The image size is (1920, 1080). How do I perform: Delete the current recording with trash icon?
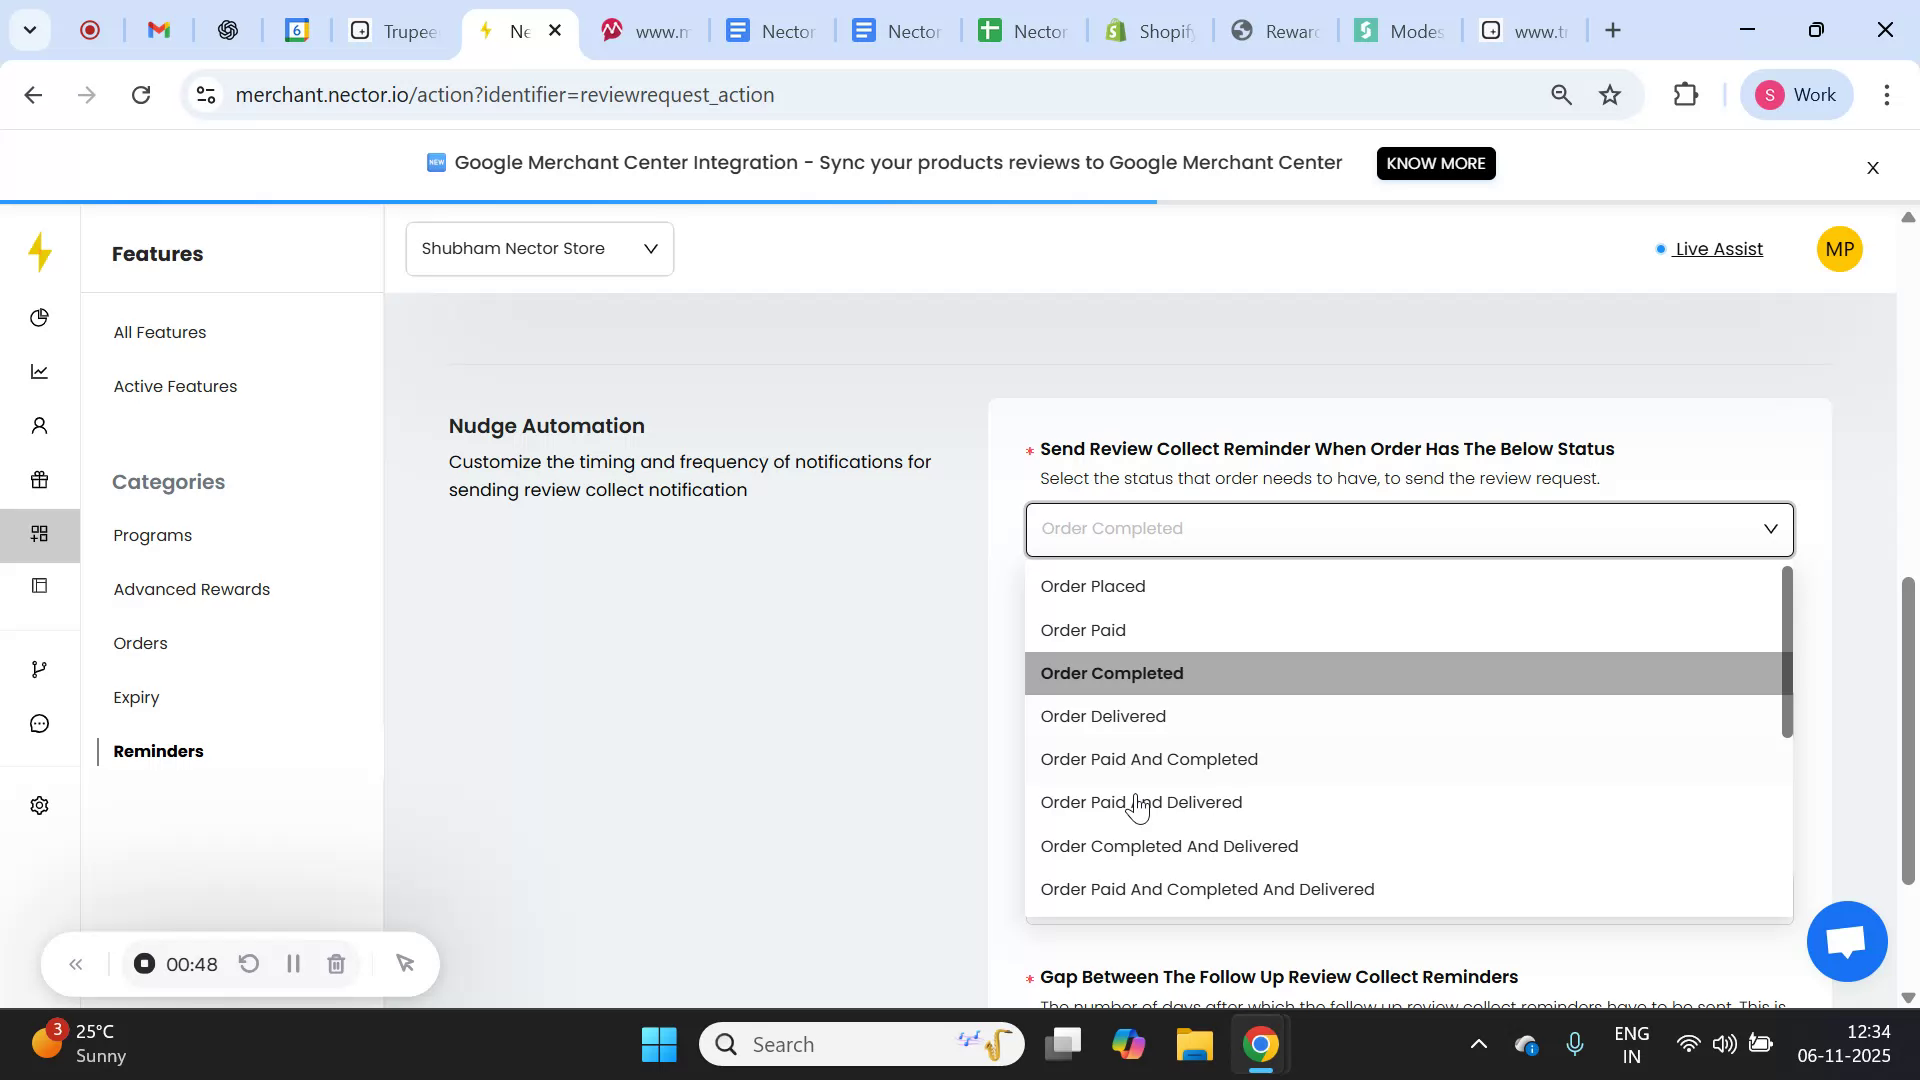336,963
